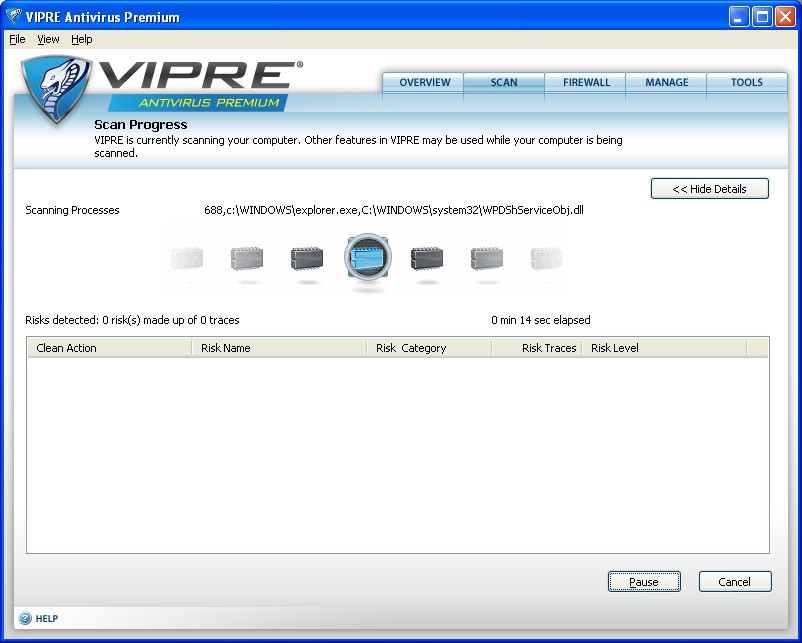Click the Scan Progress heading
Image resolution: width=802 pixels, height=643 pixels.
pos(141,124)
